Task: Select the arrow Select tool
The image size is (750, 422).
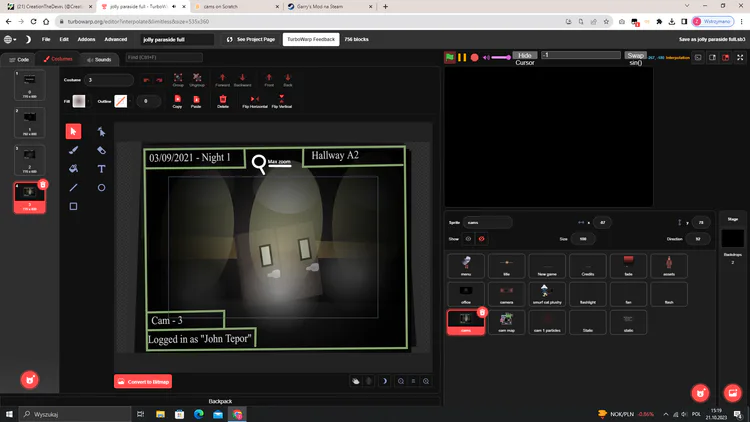Action: 73,131
